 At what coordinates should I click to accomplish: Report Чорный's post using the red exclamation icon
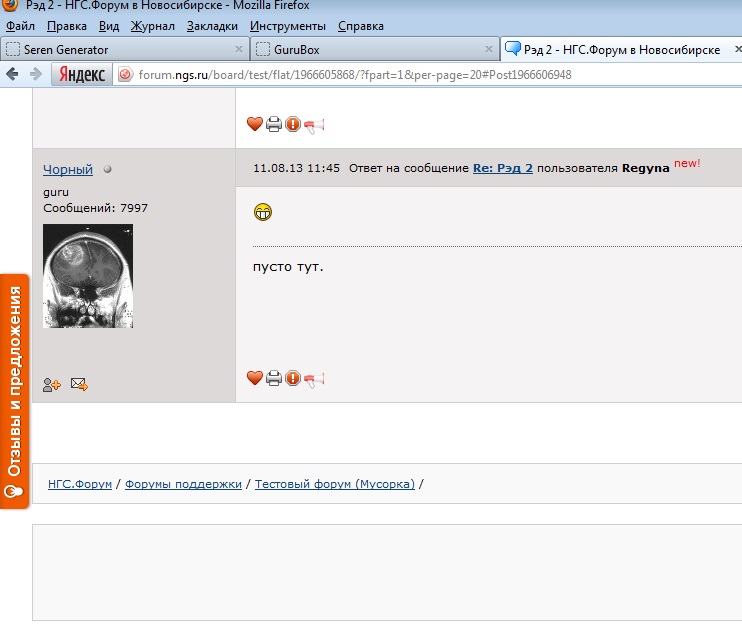pos(293,378)
